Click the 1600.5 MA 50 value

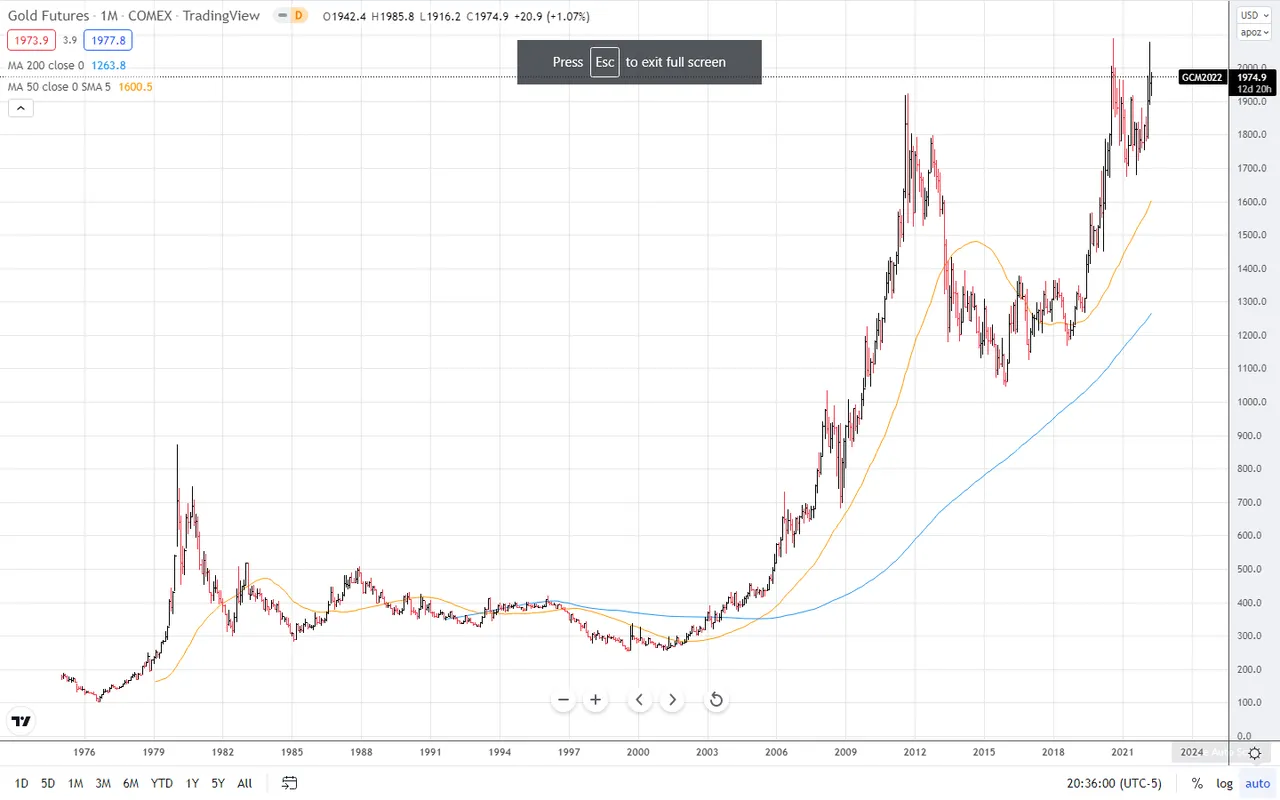click(x=135, y=87)
